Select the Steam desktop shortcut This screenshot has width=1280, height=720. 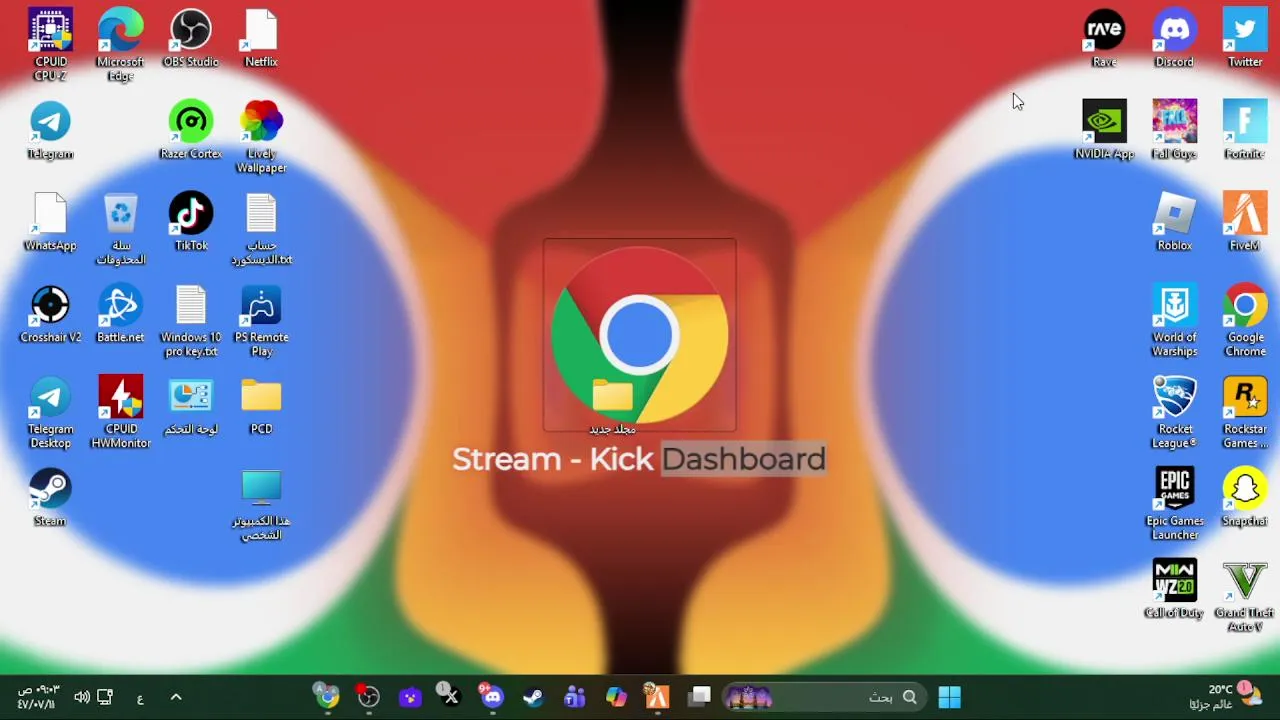click(50, 498)
